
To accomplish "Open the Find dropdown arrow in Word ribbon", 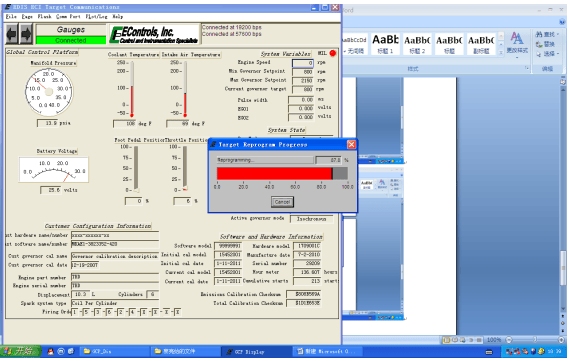I will [x=558, y=35].
